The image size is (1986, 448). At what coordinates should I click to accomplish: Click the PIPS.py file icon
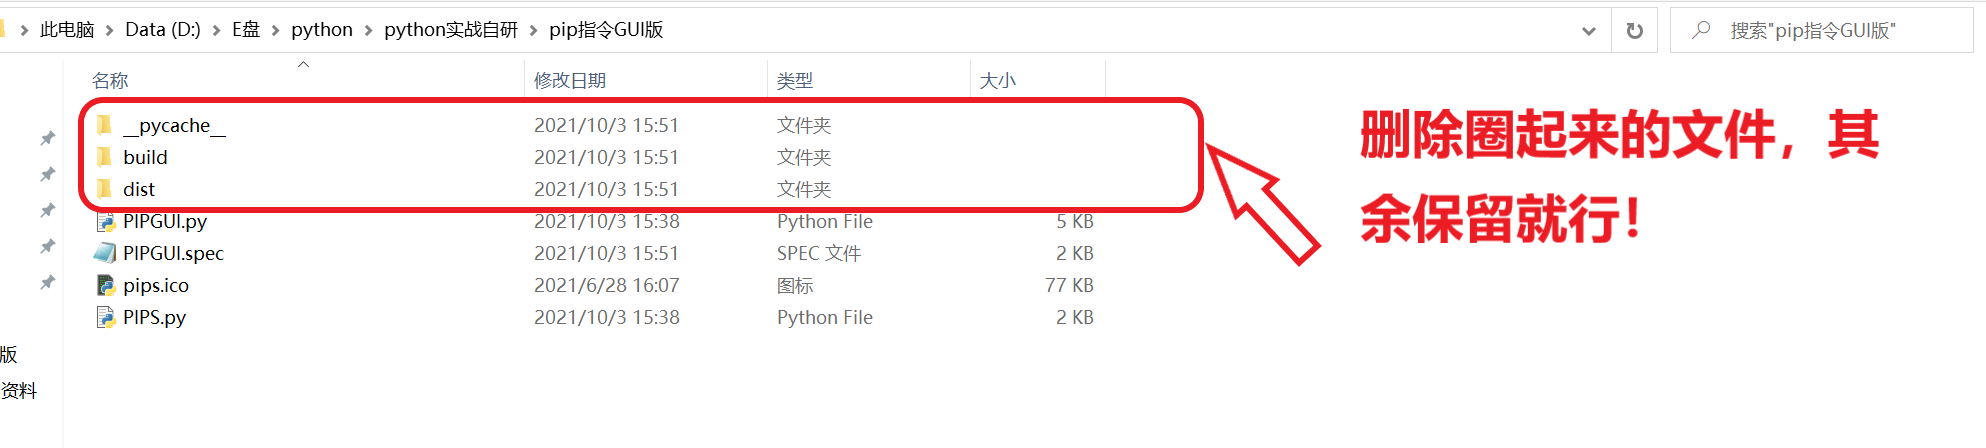[x=105, y=317]
